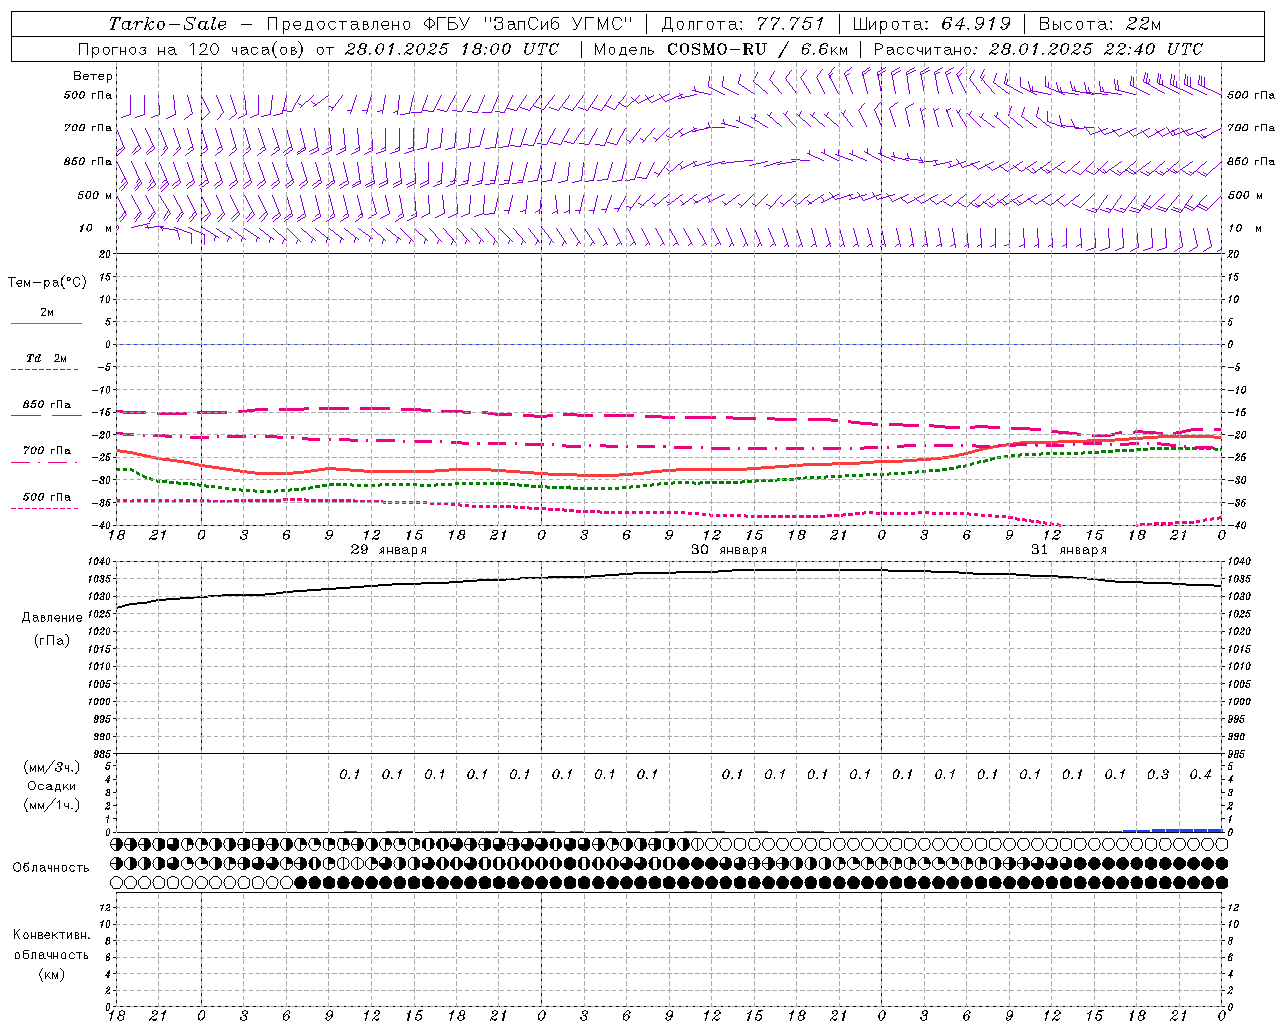
Task: Select the forecast text "Прогноз на 120 часа(ов)"
Action: coord(193,49)
